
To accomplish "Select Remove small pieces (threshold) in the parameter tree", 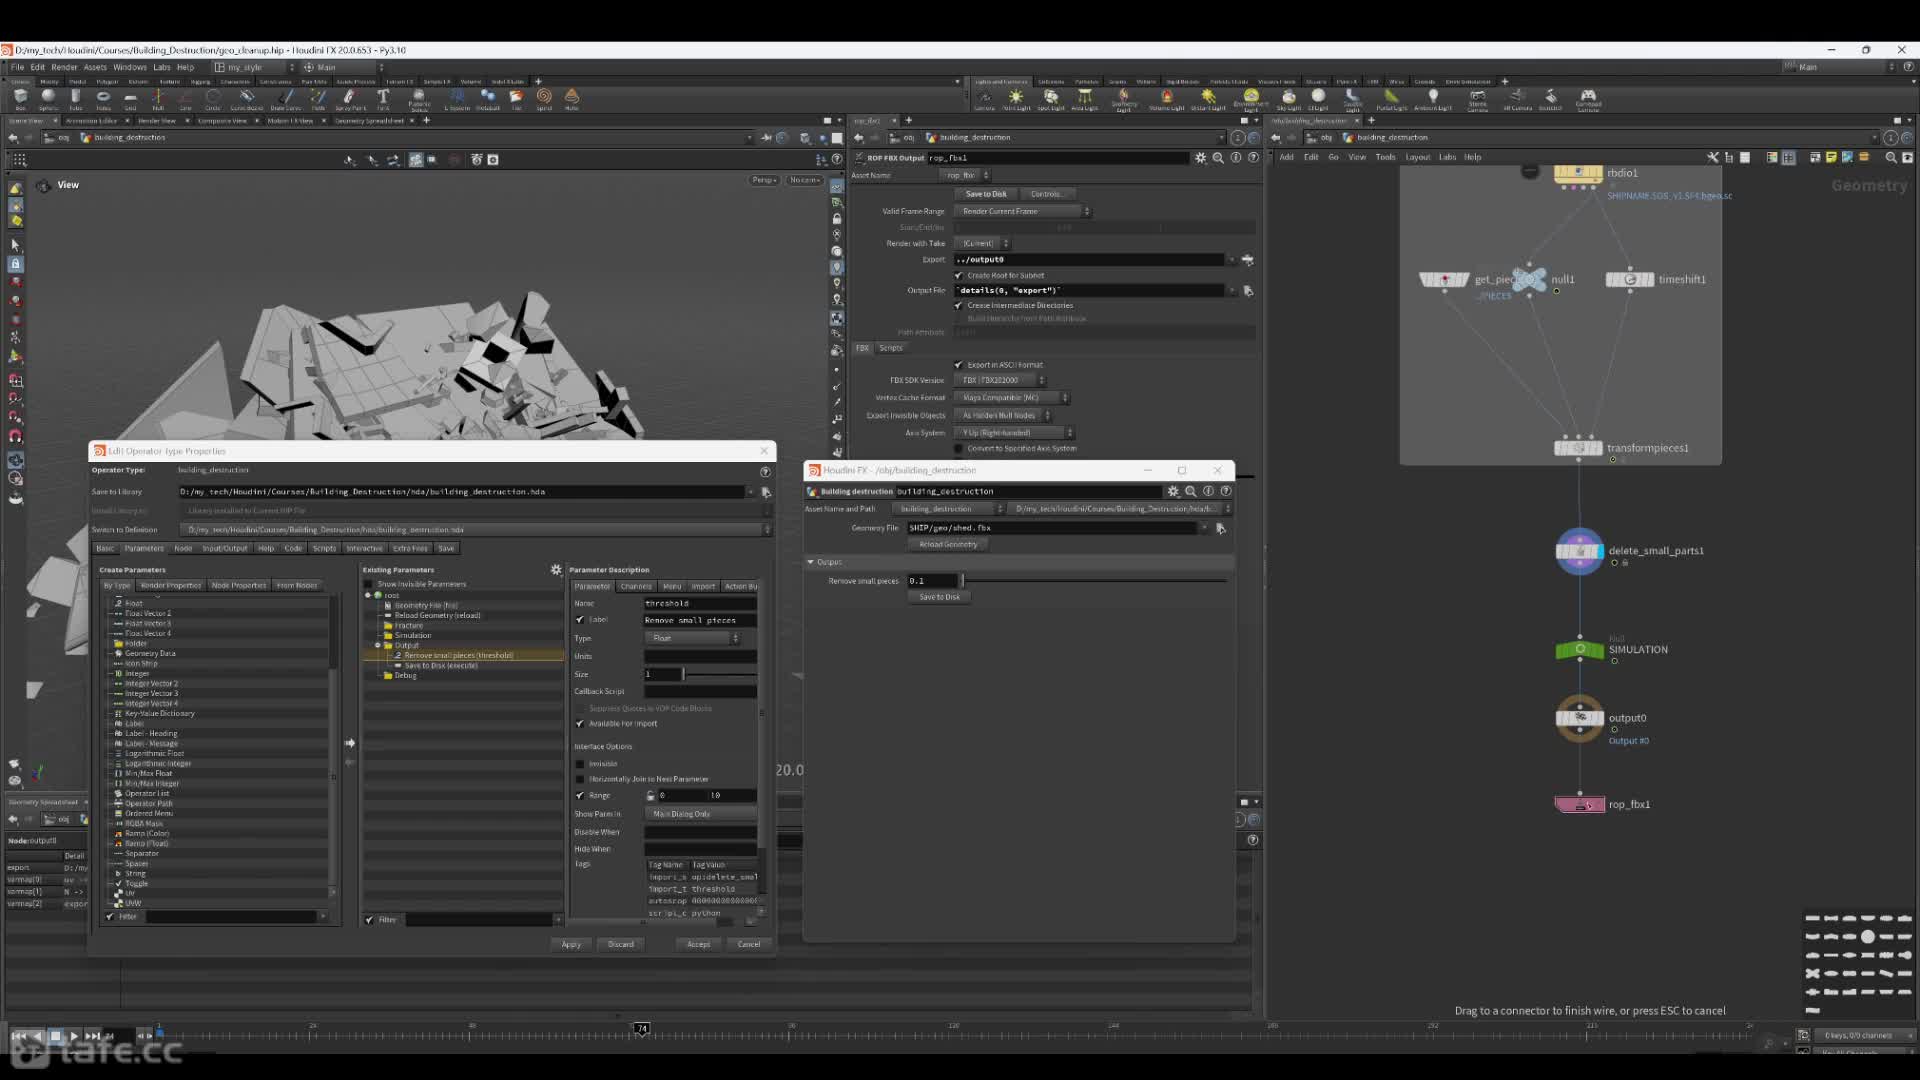I will click(458, 656).
